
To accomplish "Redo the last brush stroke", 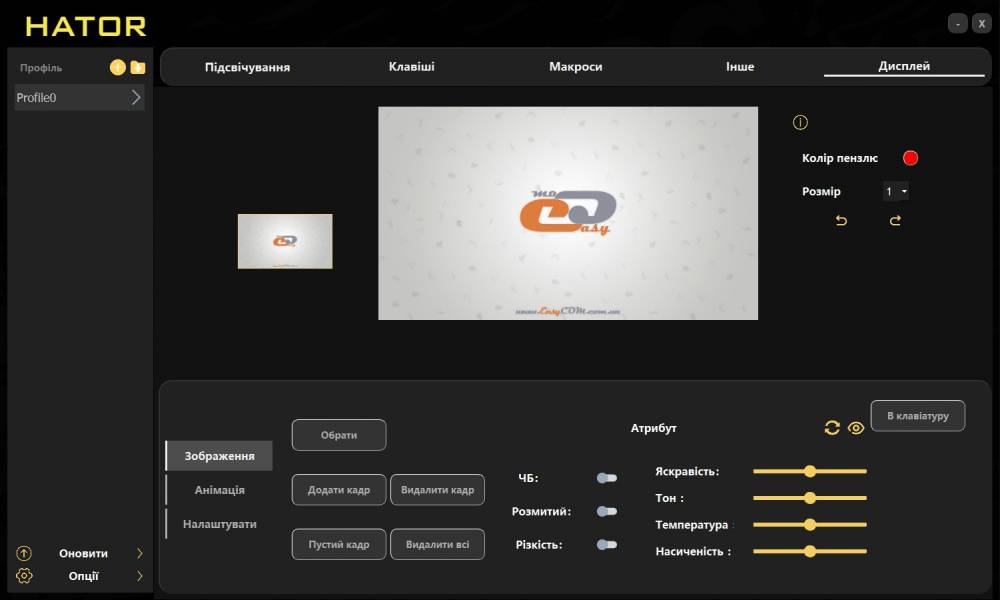I will pyautogui.click(x=895, y=221).
